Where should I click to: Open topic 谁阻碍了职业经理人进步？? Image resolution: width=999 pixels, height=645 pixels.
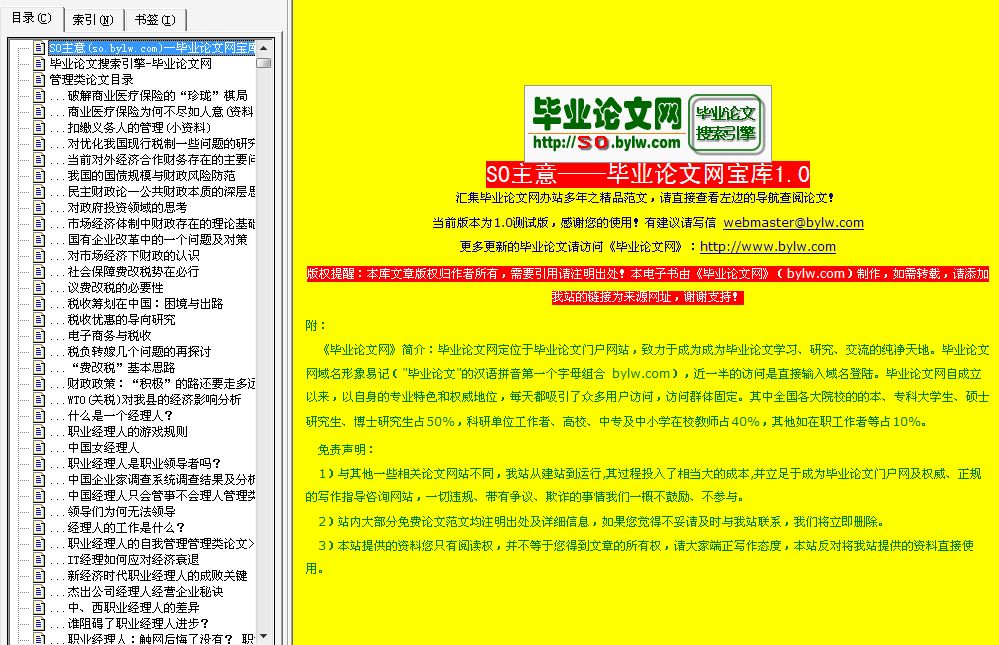[129, 623]
